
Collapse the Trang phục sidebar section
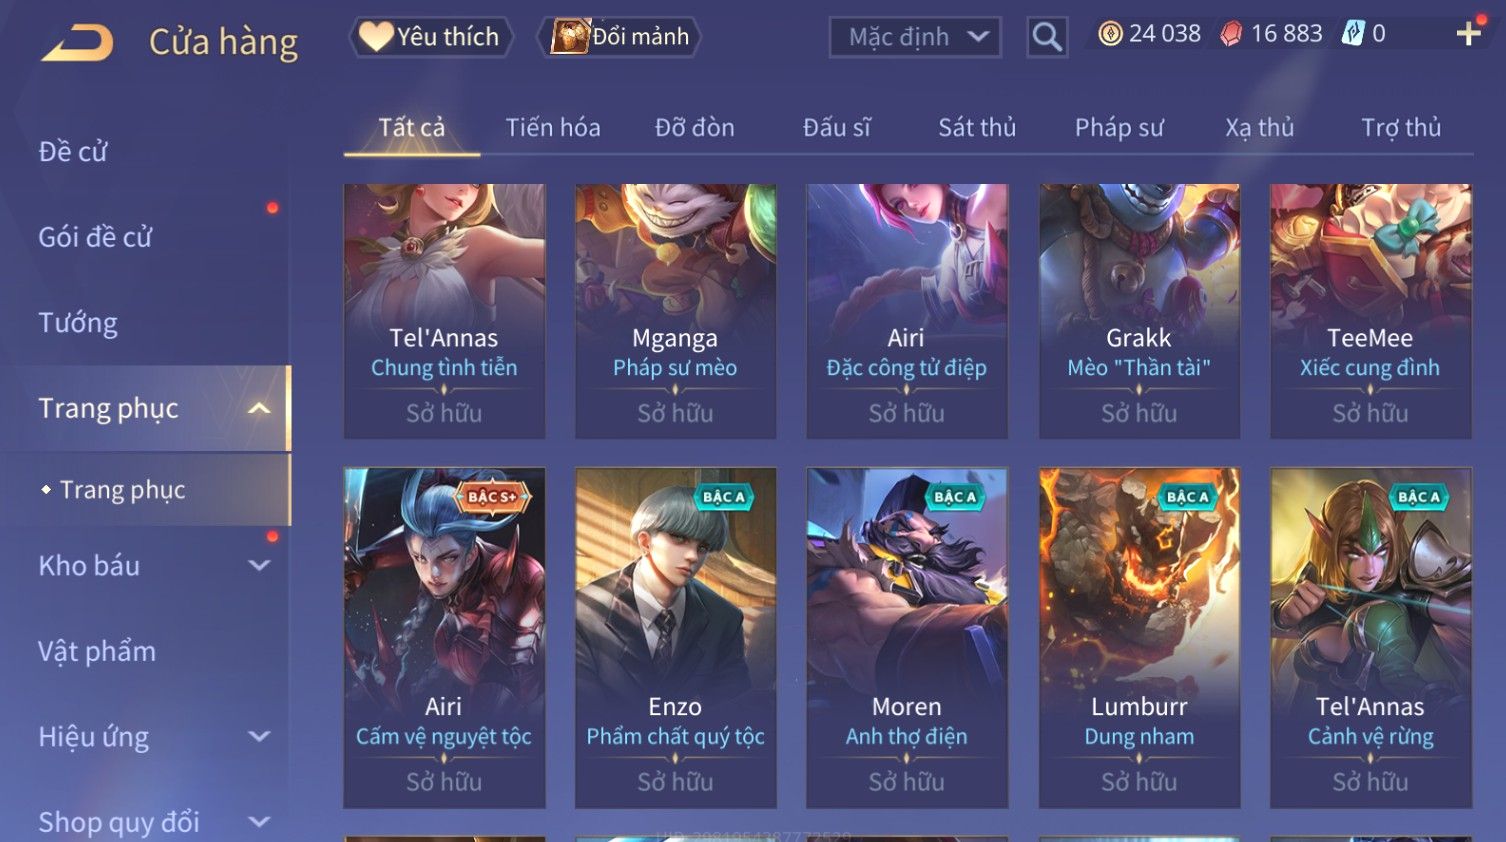point(259,408)
